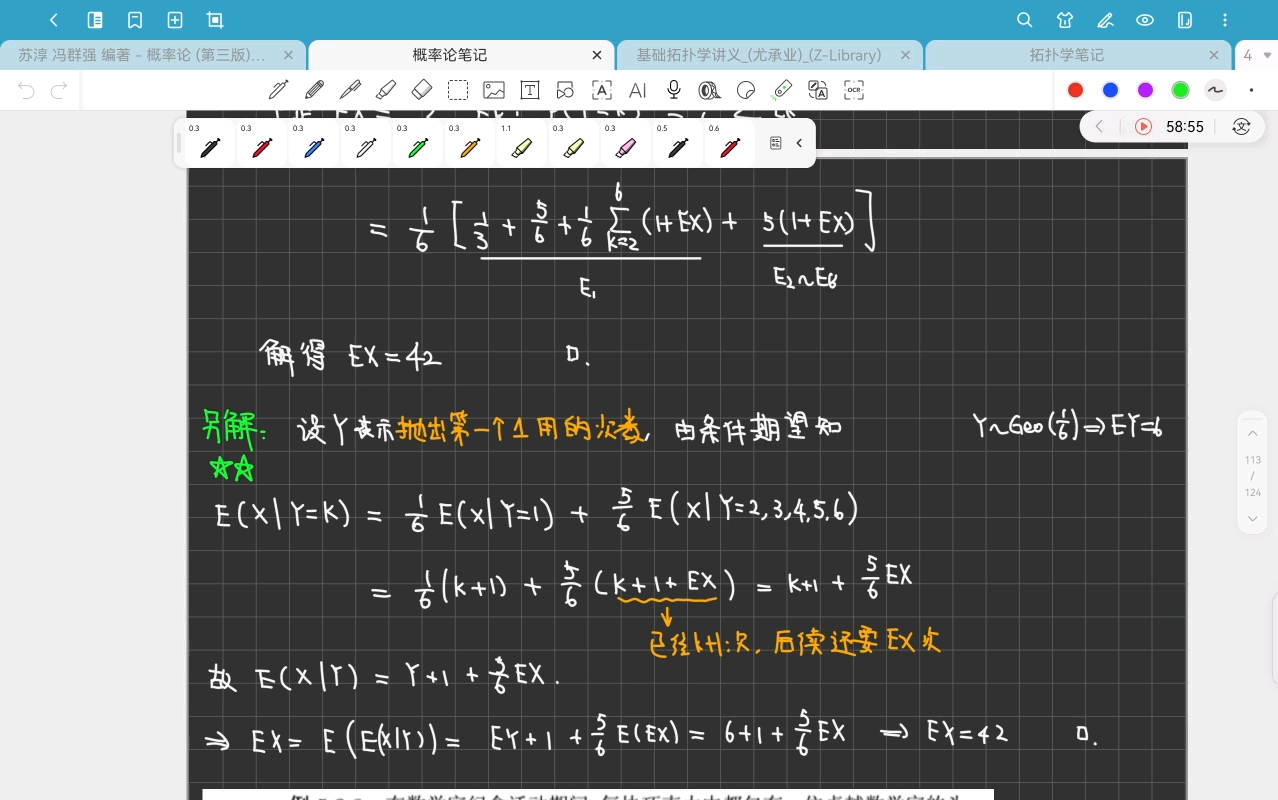Switch to 基础拓扑学讲义 tab
This screenshot has height=800, width=1278.
click(x=759, y=55)
